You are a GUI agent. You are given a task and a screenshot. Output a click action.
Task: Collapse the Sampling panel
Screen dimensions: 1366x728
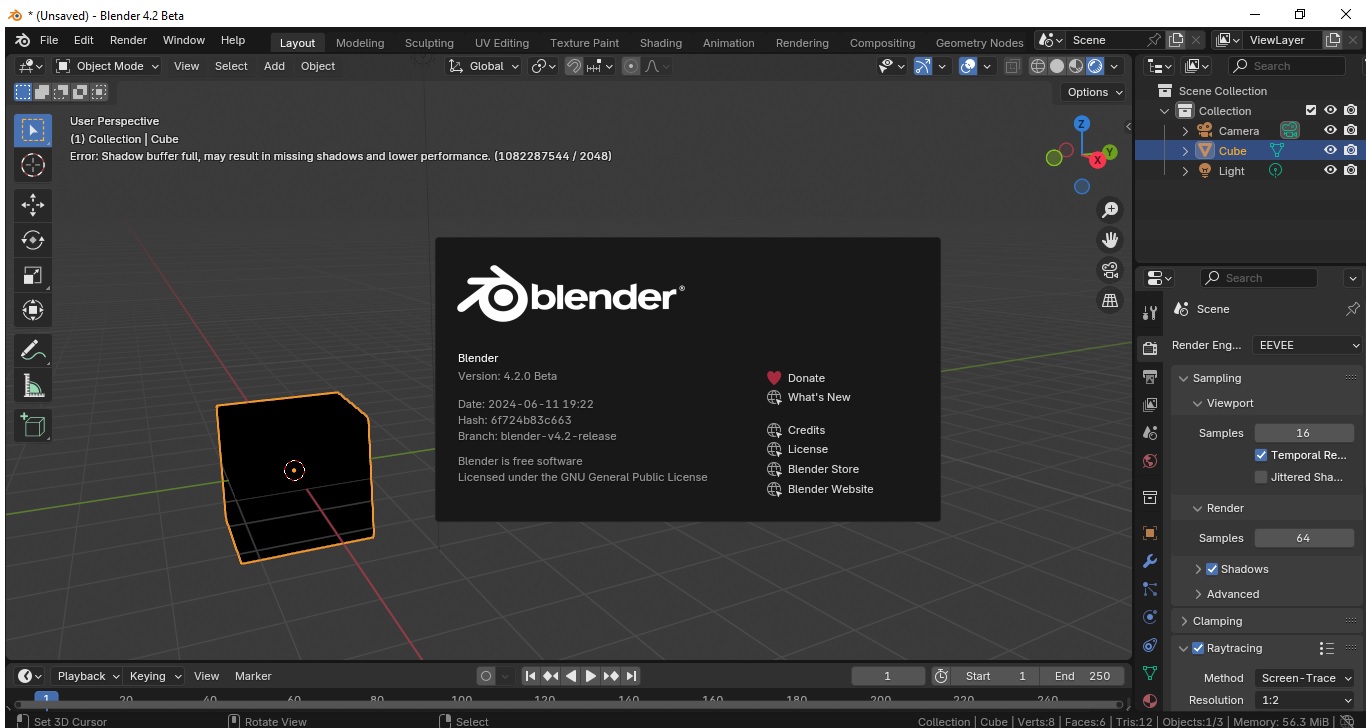pos(1216,378)
